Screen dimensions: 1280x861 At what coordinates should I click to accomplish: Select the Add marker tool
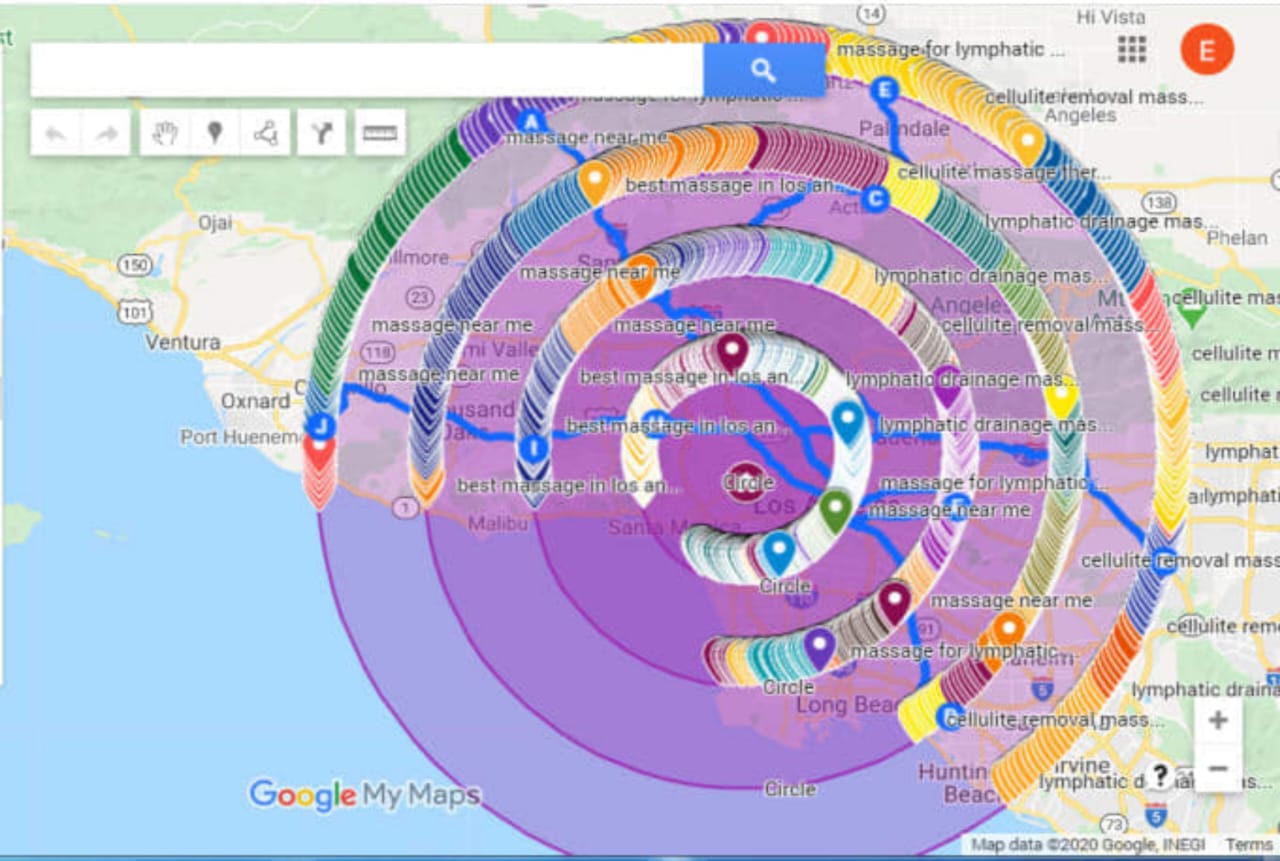click(214, 131)
